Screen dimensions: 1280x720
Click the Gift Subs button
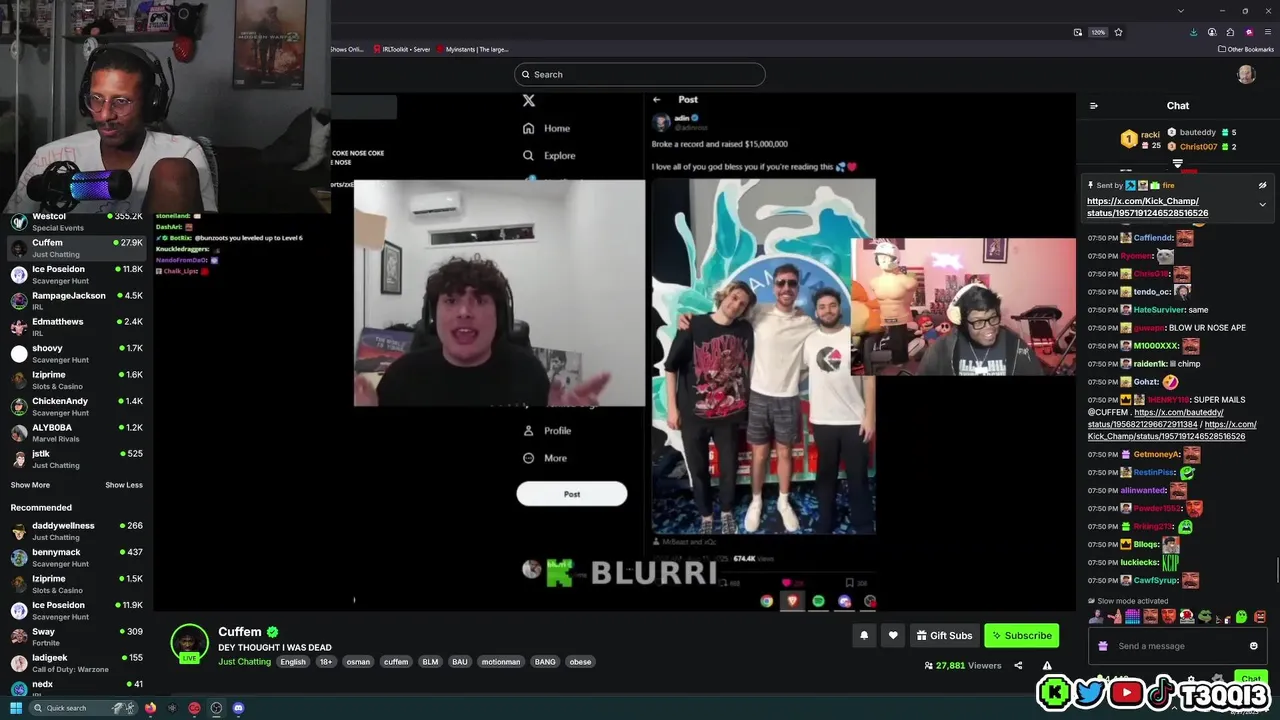(x=944, y=635)
